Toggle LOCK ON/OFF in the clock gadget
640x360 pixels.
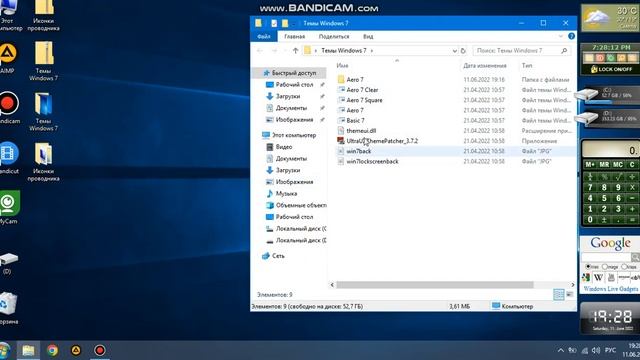pos(611,69)
